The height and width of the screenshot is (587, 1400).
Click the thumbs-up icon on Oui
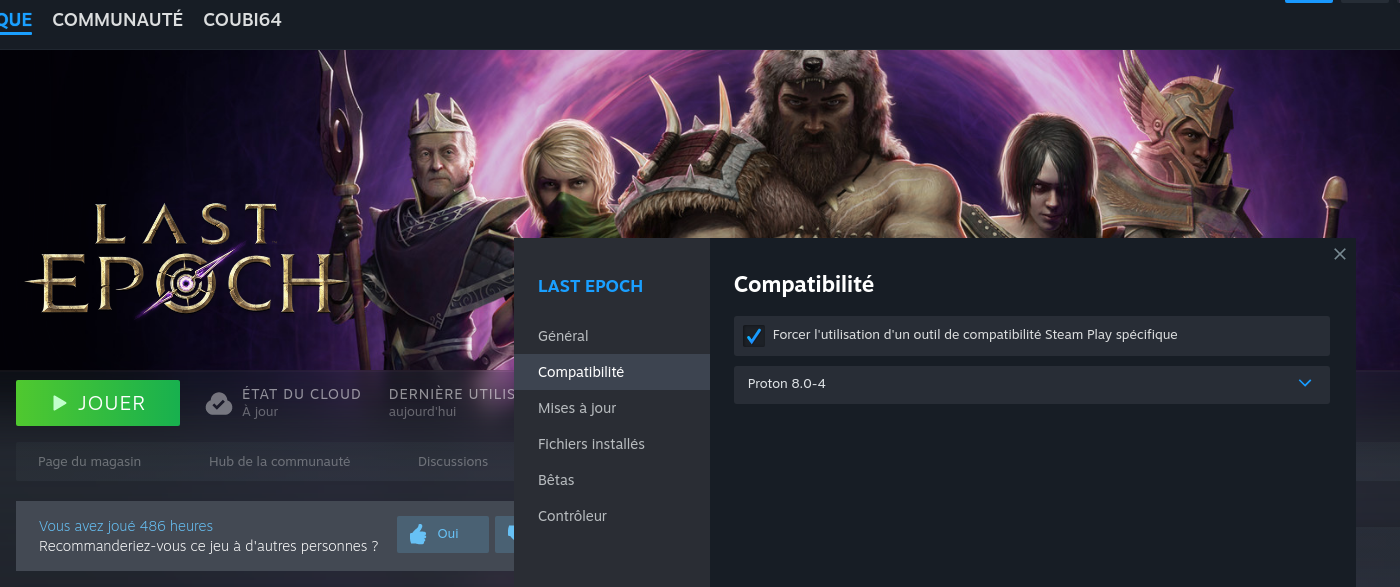[x=418, y=534]
